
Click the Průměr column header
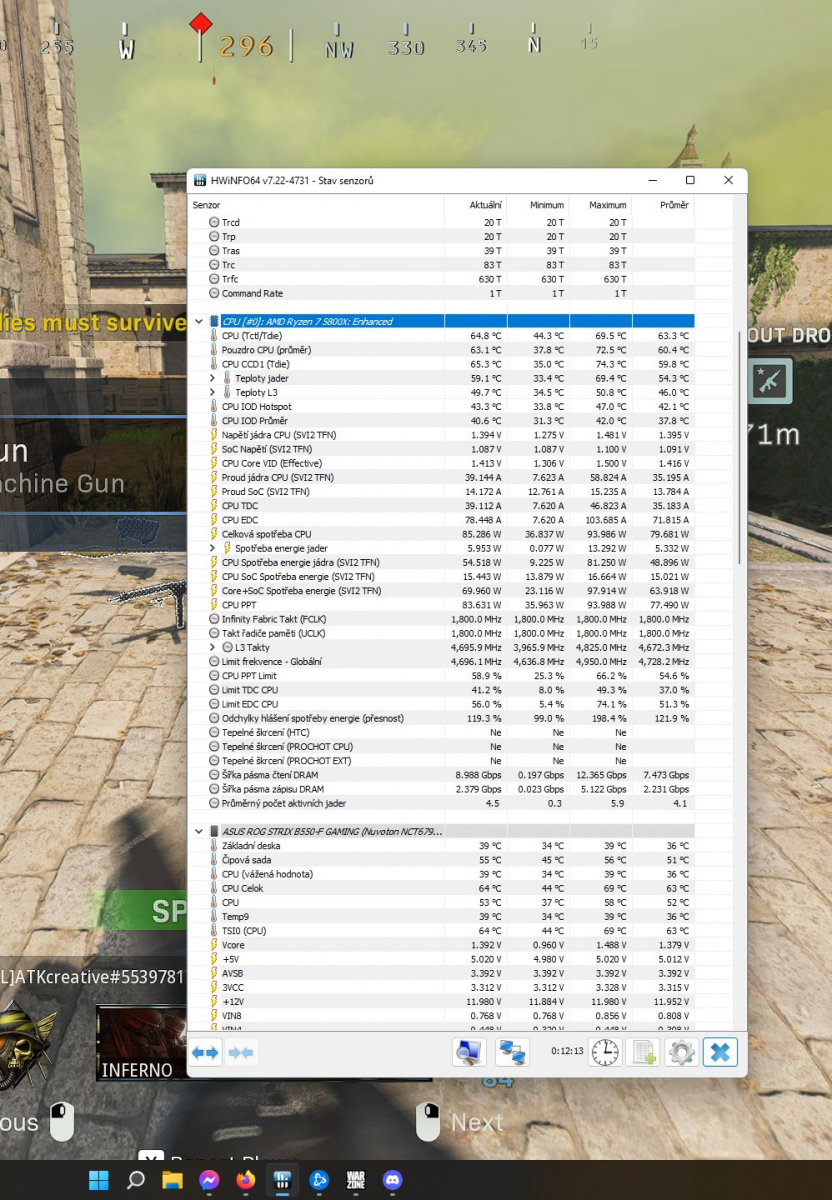click(x=674, y=205)
